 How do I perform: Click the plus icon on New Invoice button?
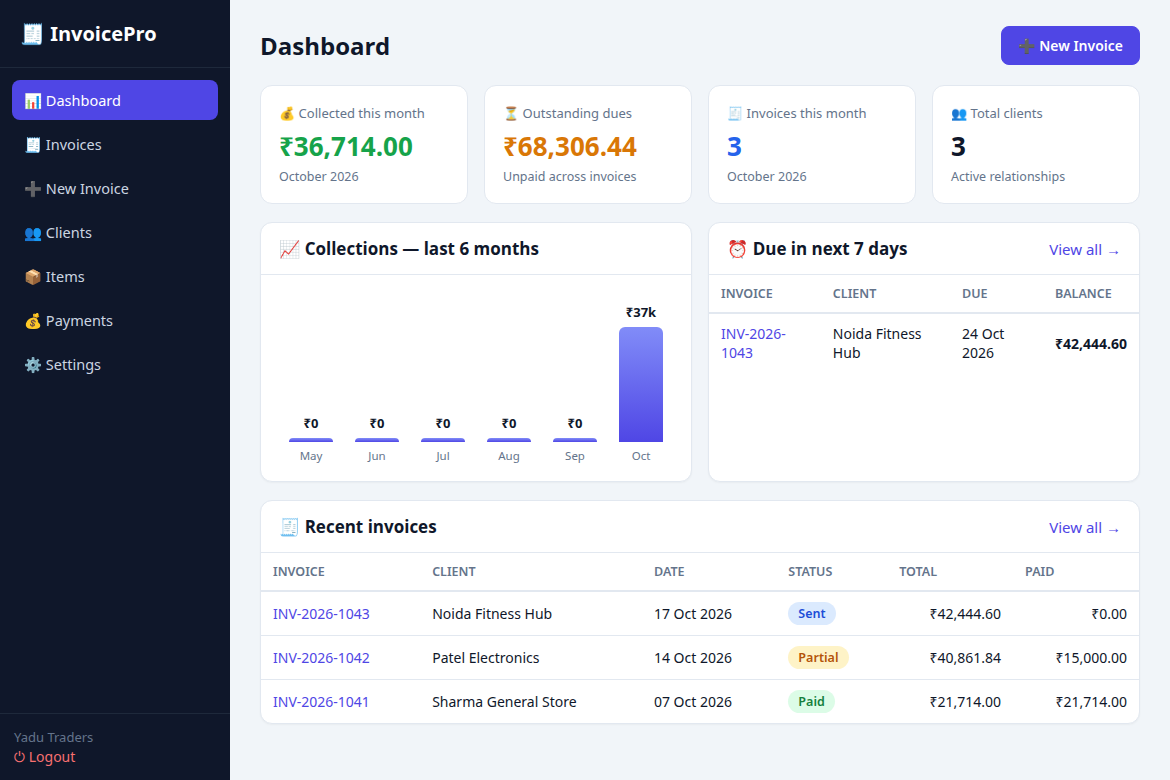point(1026,46)
